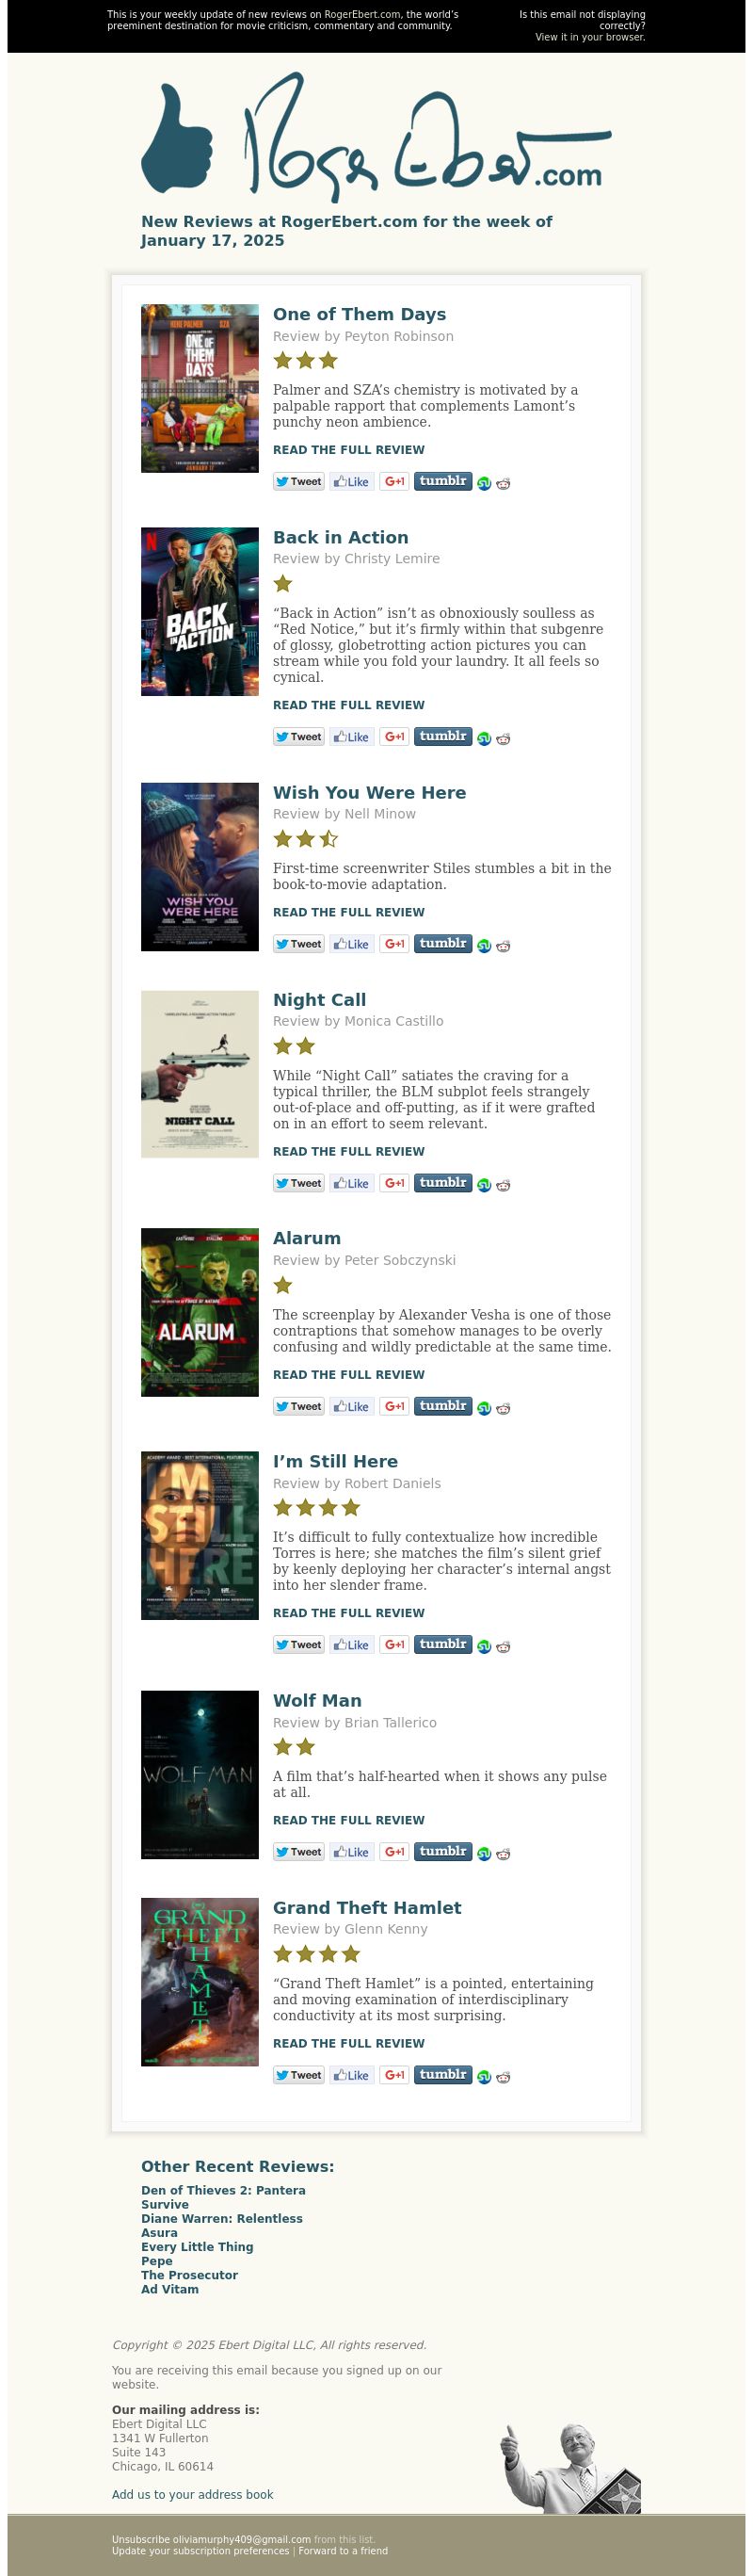
Task: Click Tweet button under One of Them Days
Action: (x=298, y=481)
